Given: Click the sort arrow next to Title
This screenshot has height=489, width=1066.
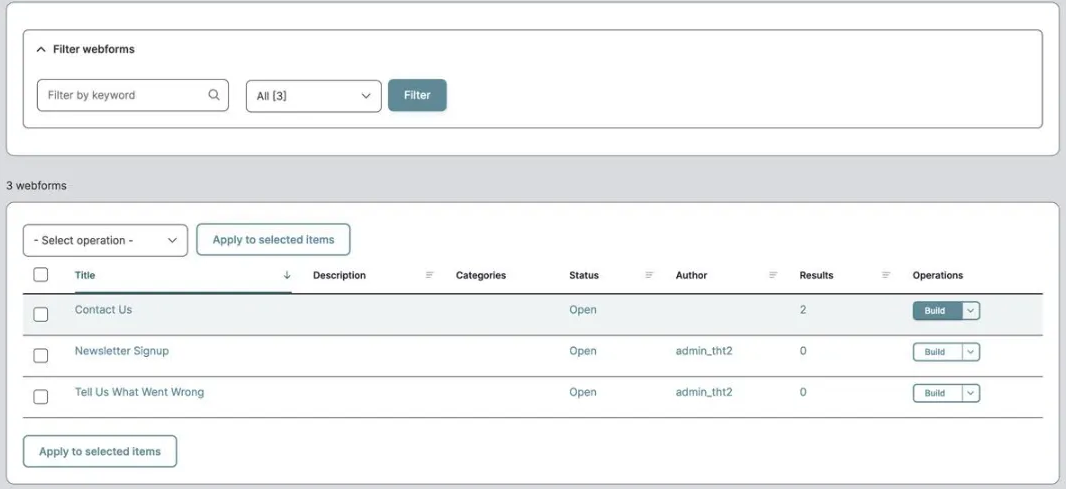Looking at the screenshot, I should (x=287, y=275).
